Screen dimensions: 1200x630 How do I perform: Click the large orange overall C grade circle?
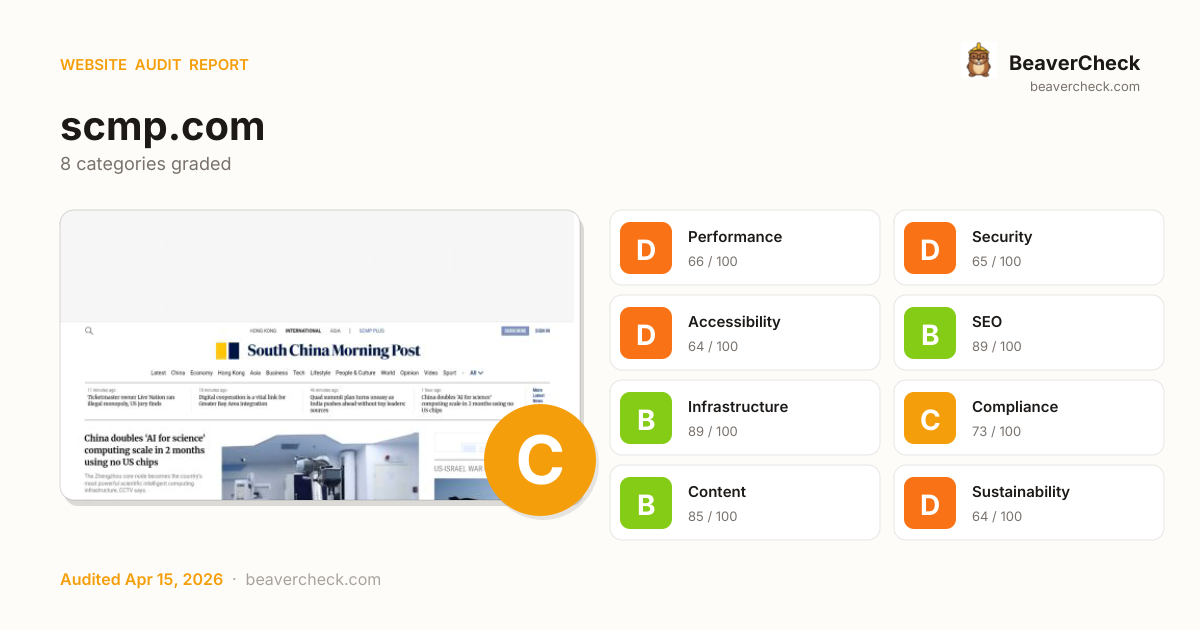coord(539,461)
